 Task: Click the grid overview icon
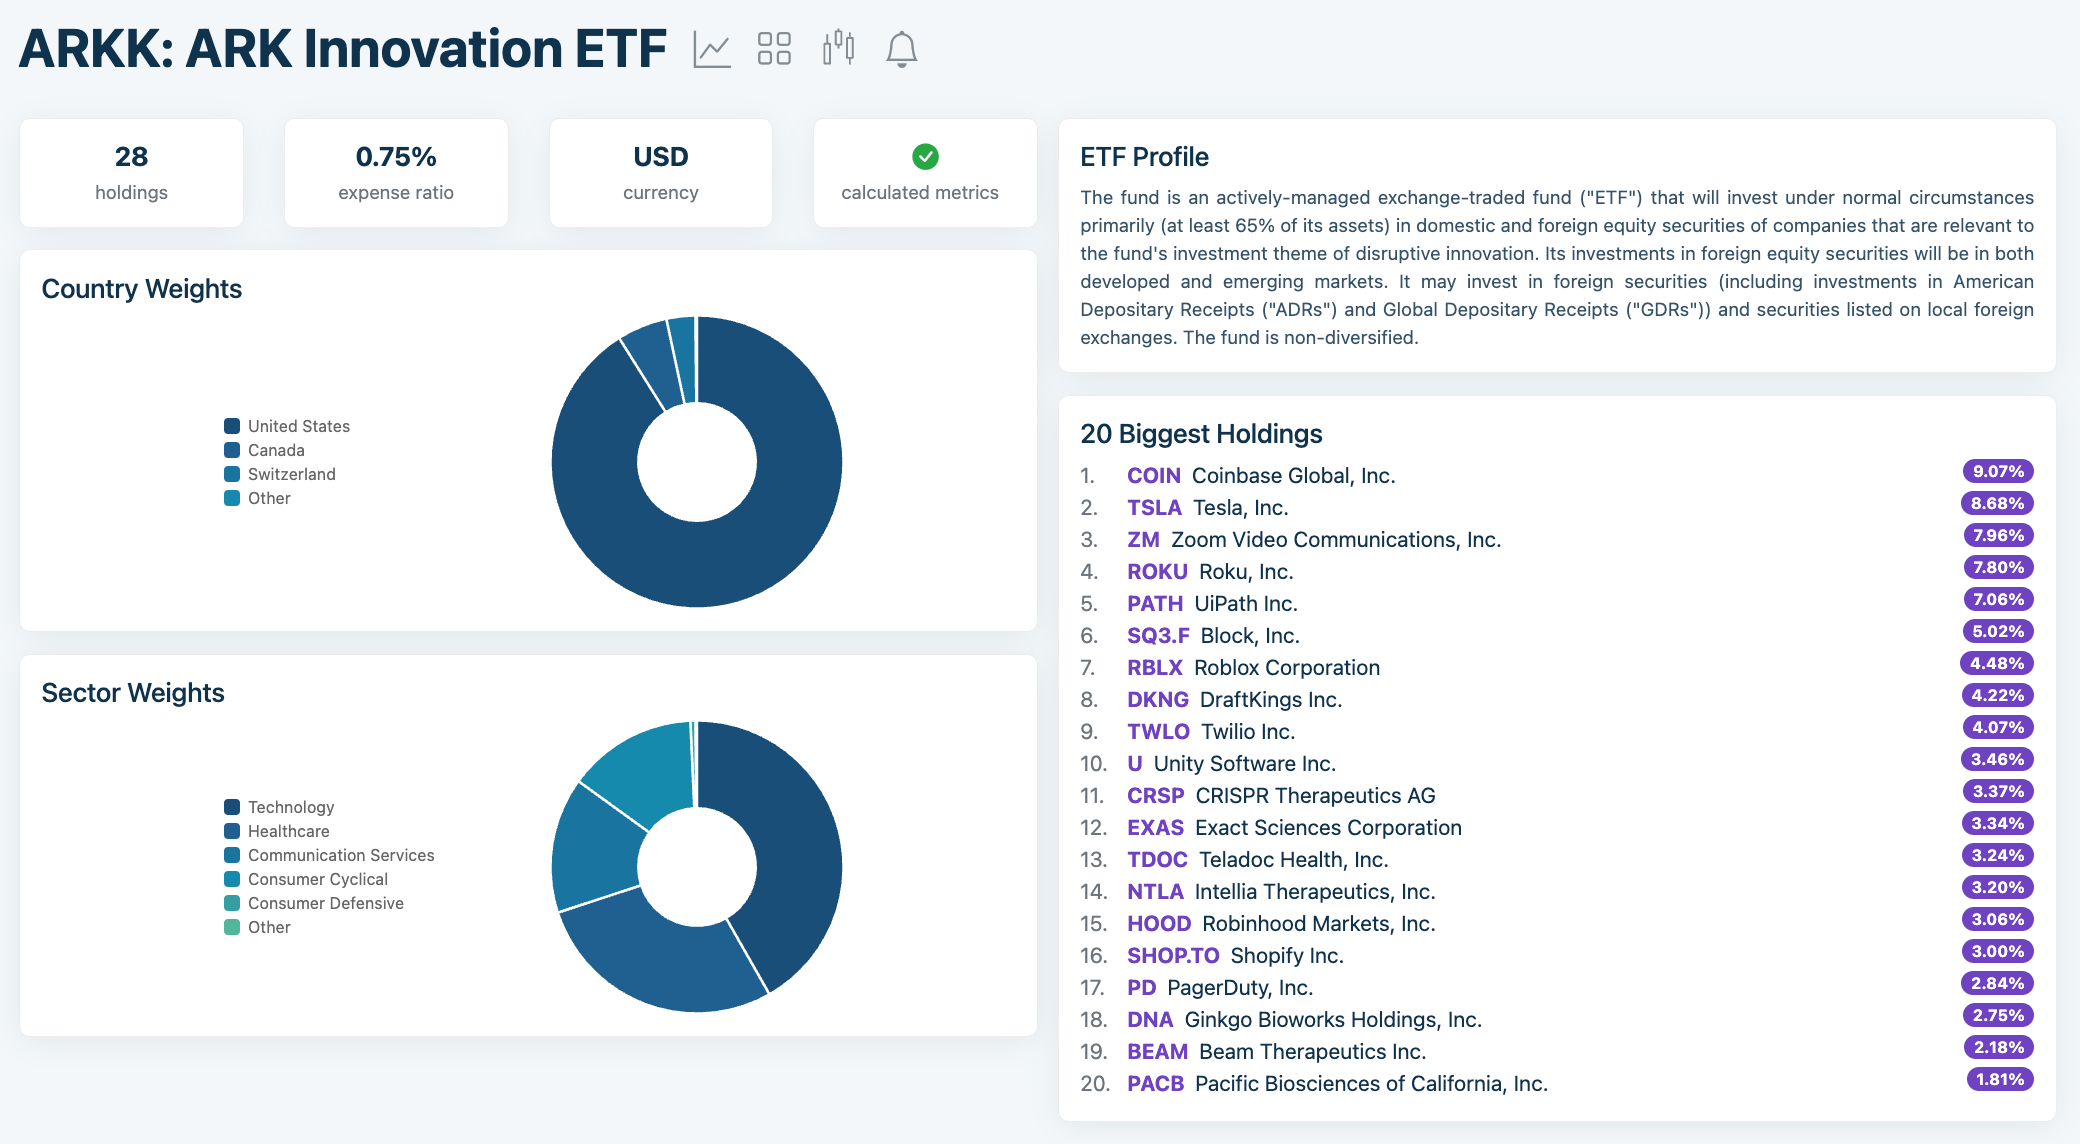tap(775, 46)
